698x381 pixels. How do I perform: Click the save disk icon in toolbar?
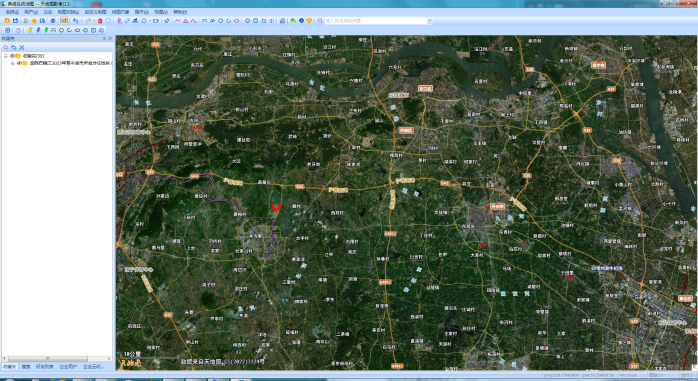(x=16, y=20)
